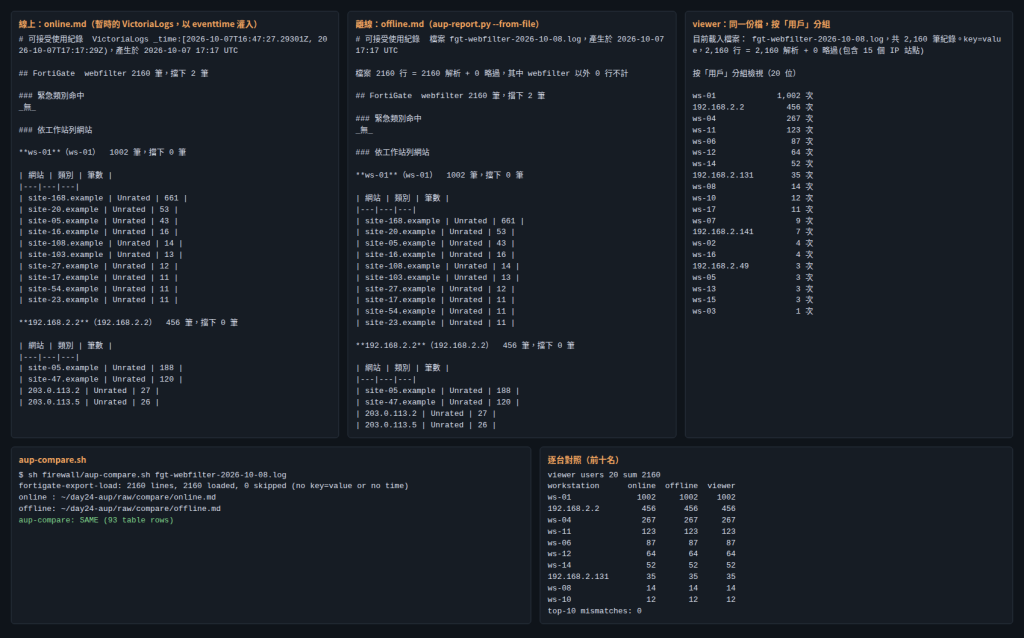Click the ws-11 123 次 row in viewer
This screenshot has height=638, width=1024.
pos(752,130)
